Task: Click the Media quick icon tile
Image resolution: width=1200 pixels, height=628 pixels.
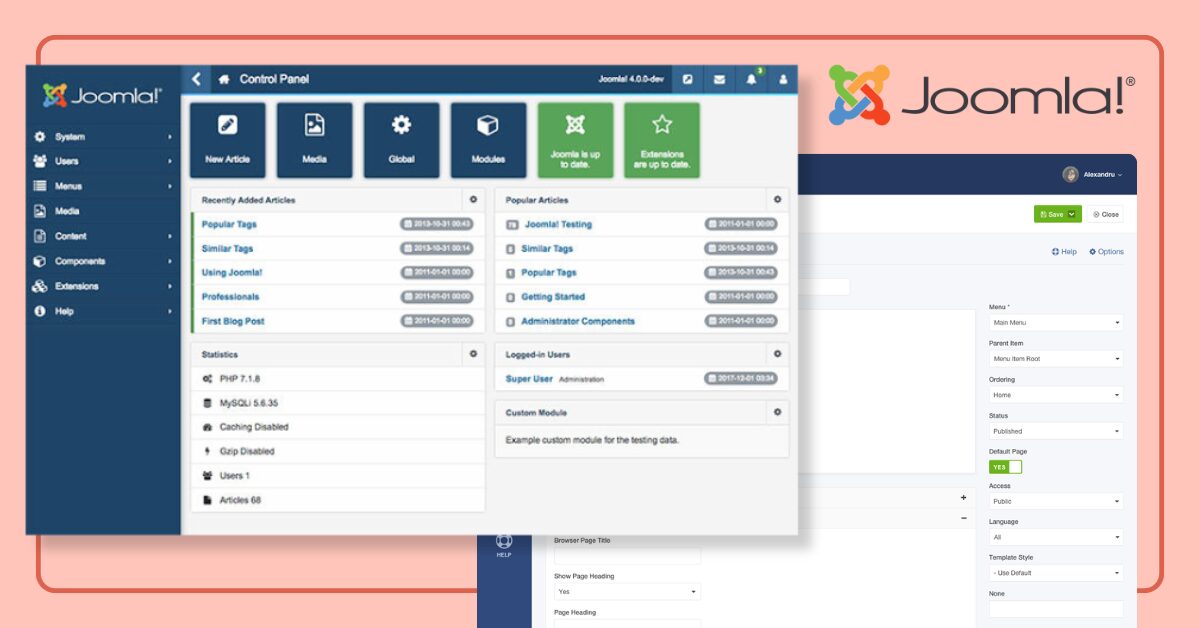Action: pos(314,140)
